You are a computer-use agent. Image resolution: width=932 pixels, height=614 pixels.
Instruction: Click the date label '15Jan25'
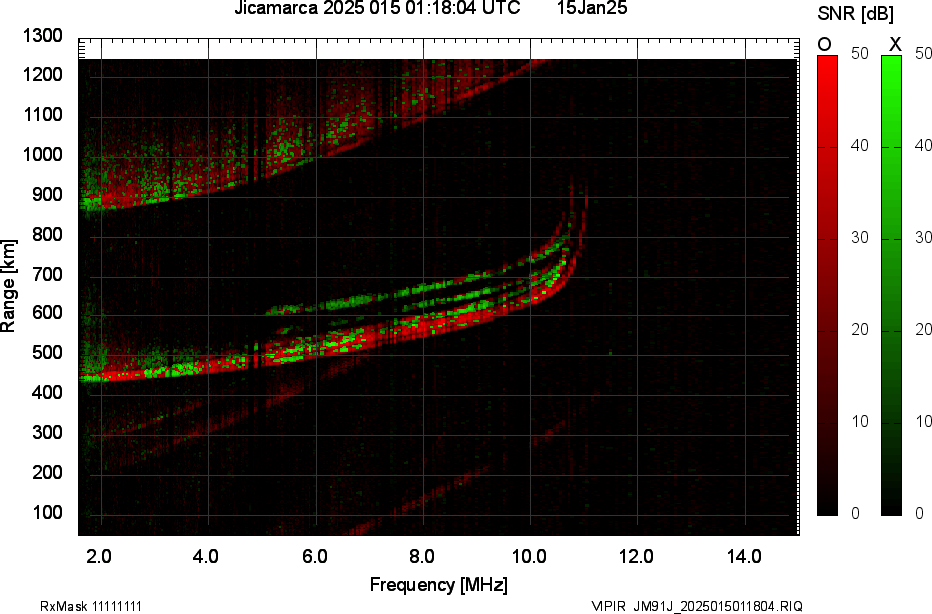tap(592, 8)
